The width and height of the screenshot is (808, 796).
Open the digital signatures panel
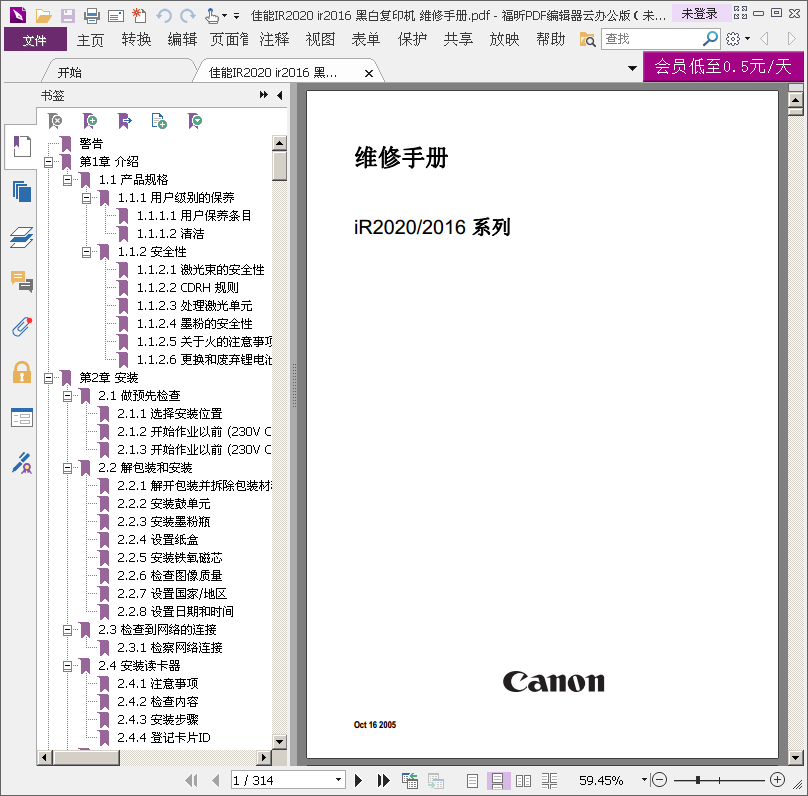pyautogui.click(x=22, y=463)
